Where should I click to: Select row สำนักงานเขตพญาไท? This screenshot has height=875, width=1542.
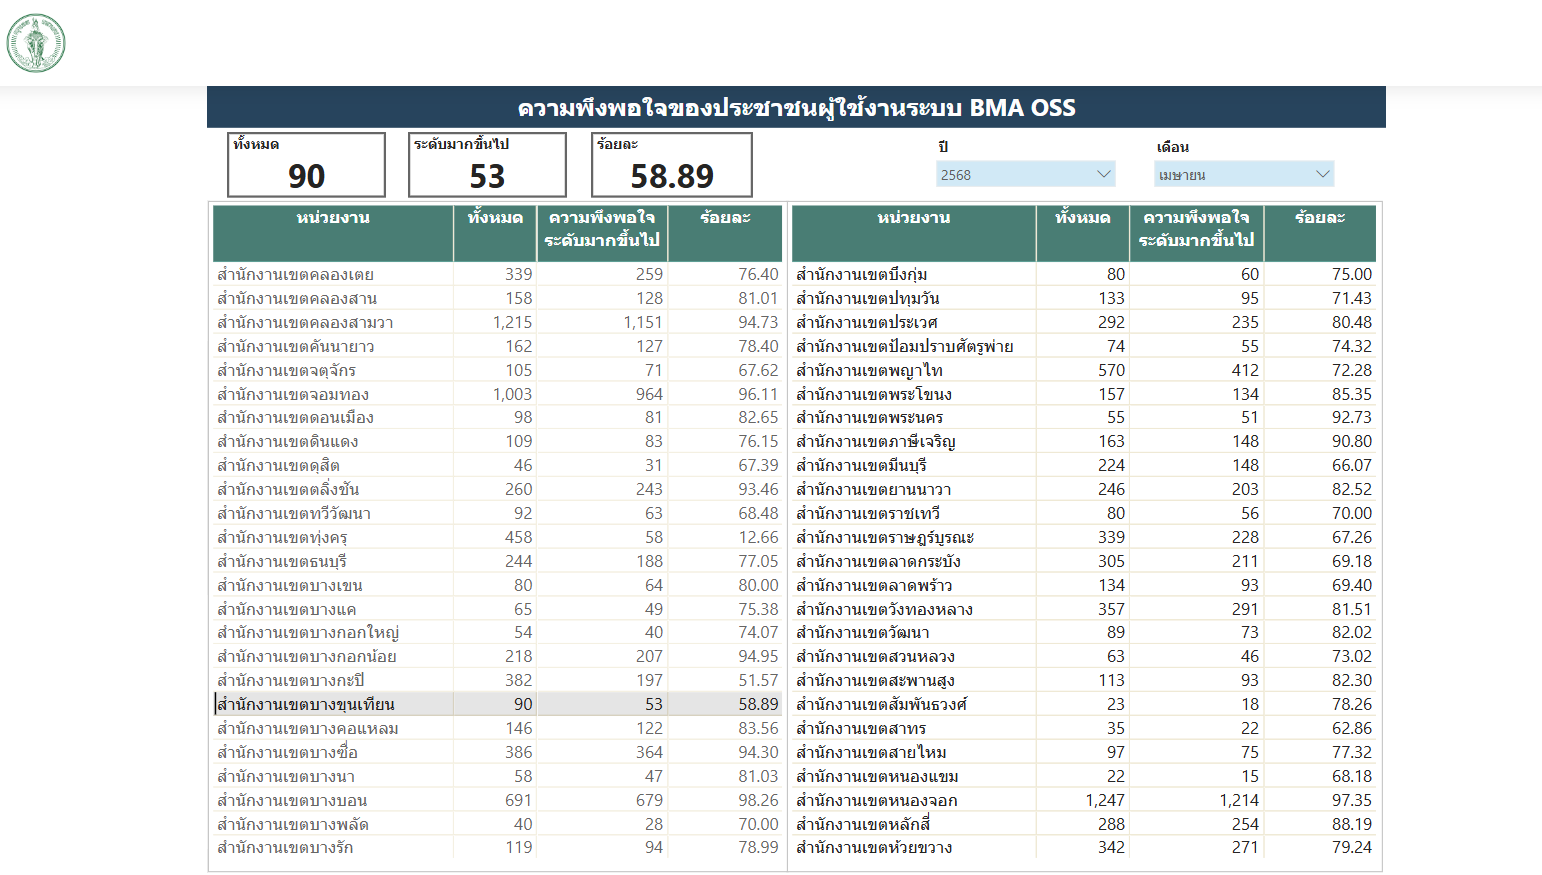pyautogui.click(x=1084, y=370)
